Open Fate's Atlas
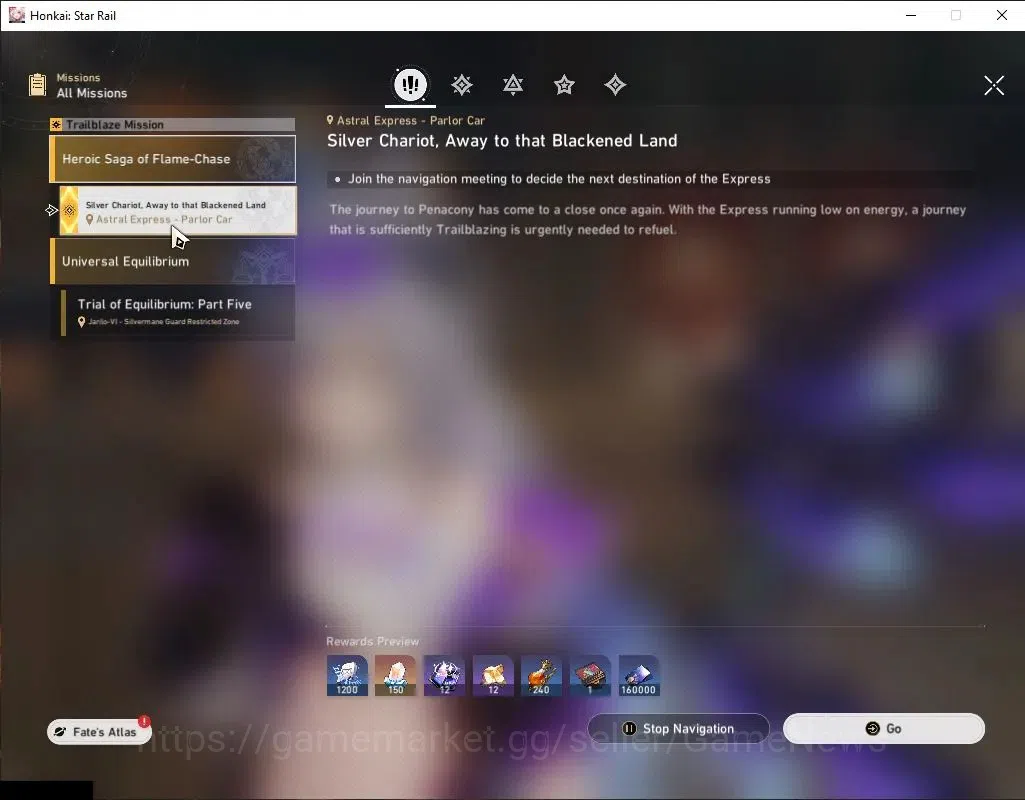Screen dimensions: 1025x800 [99, 732]
